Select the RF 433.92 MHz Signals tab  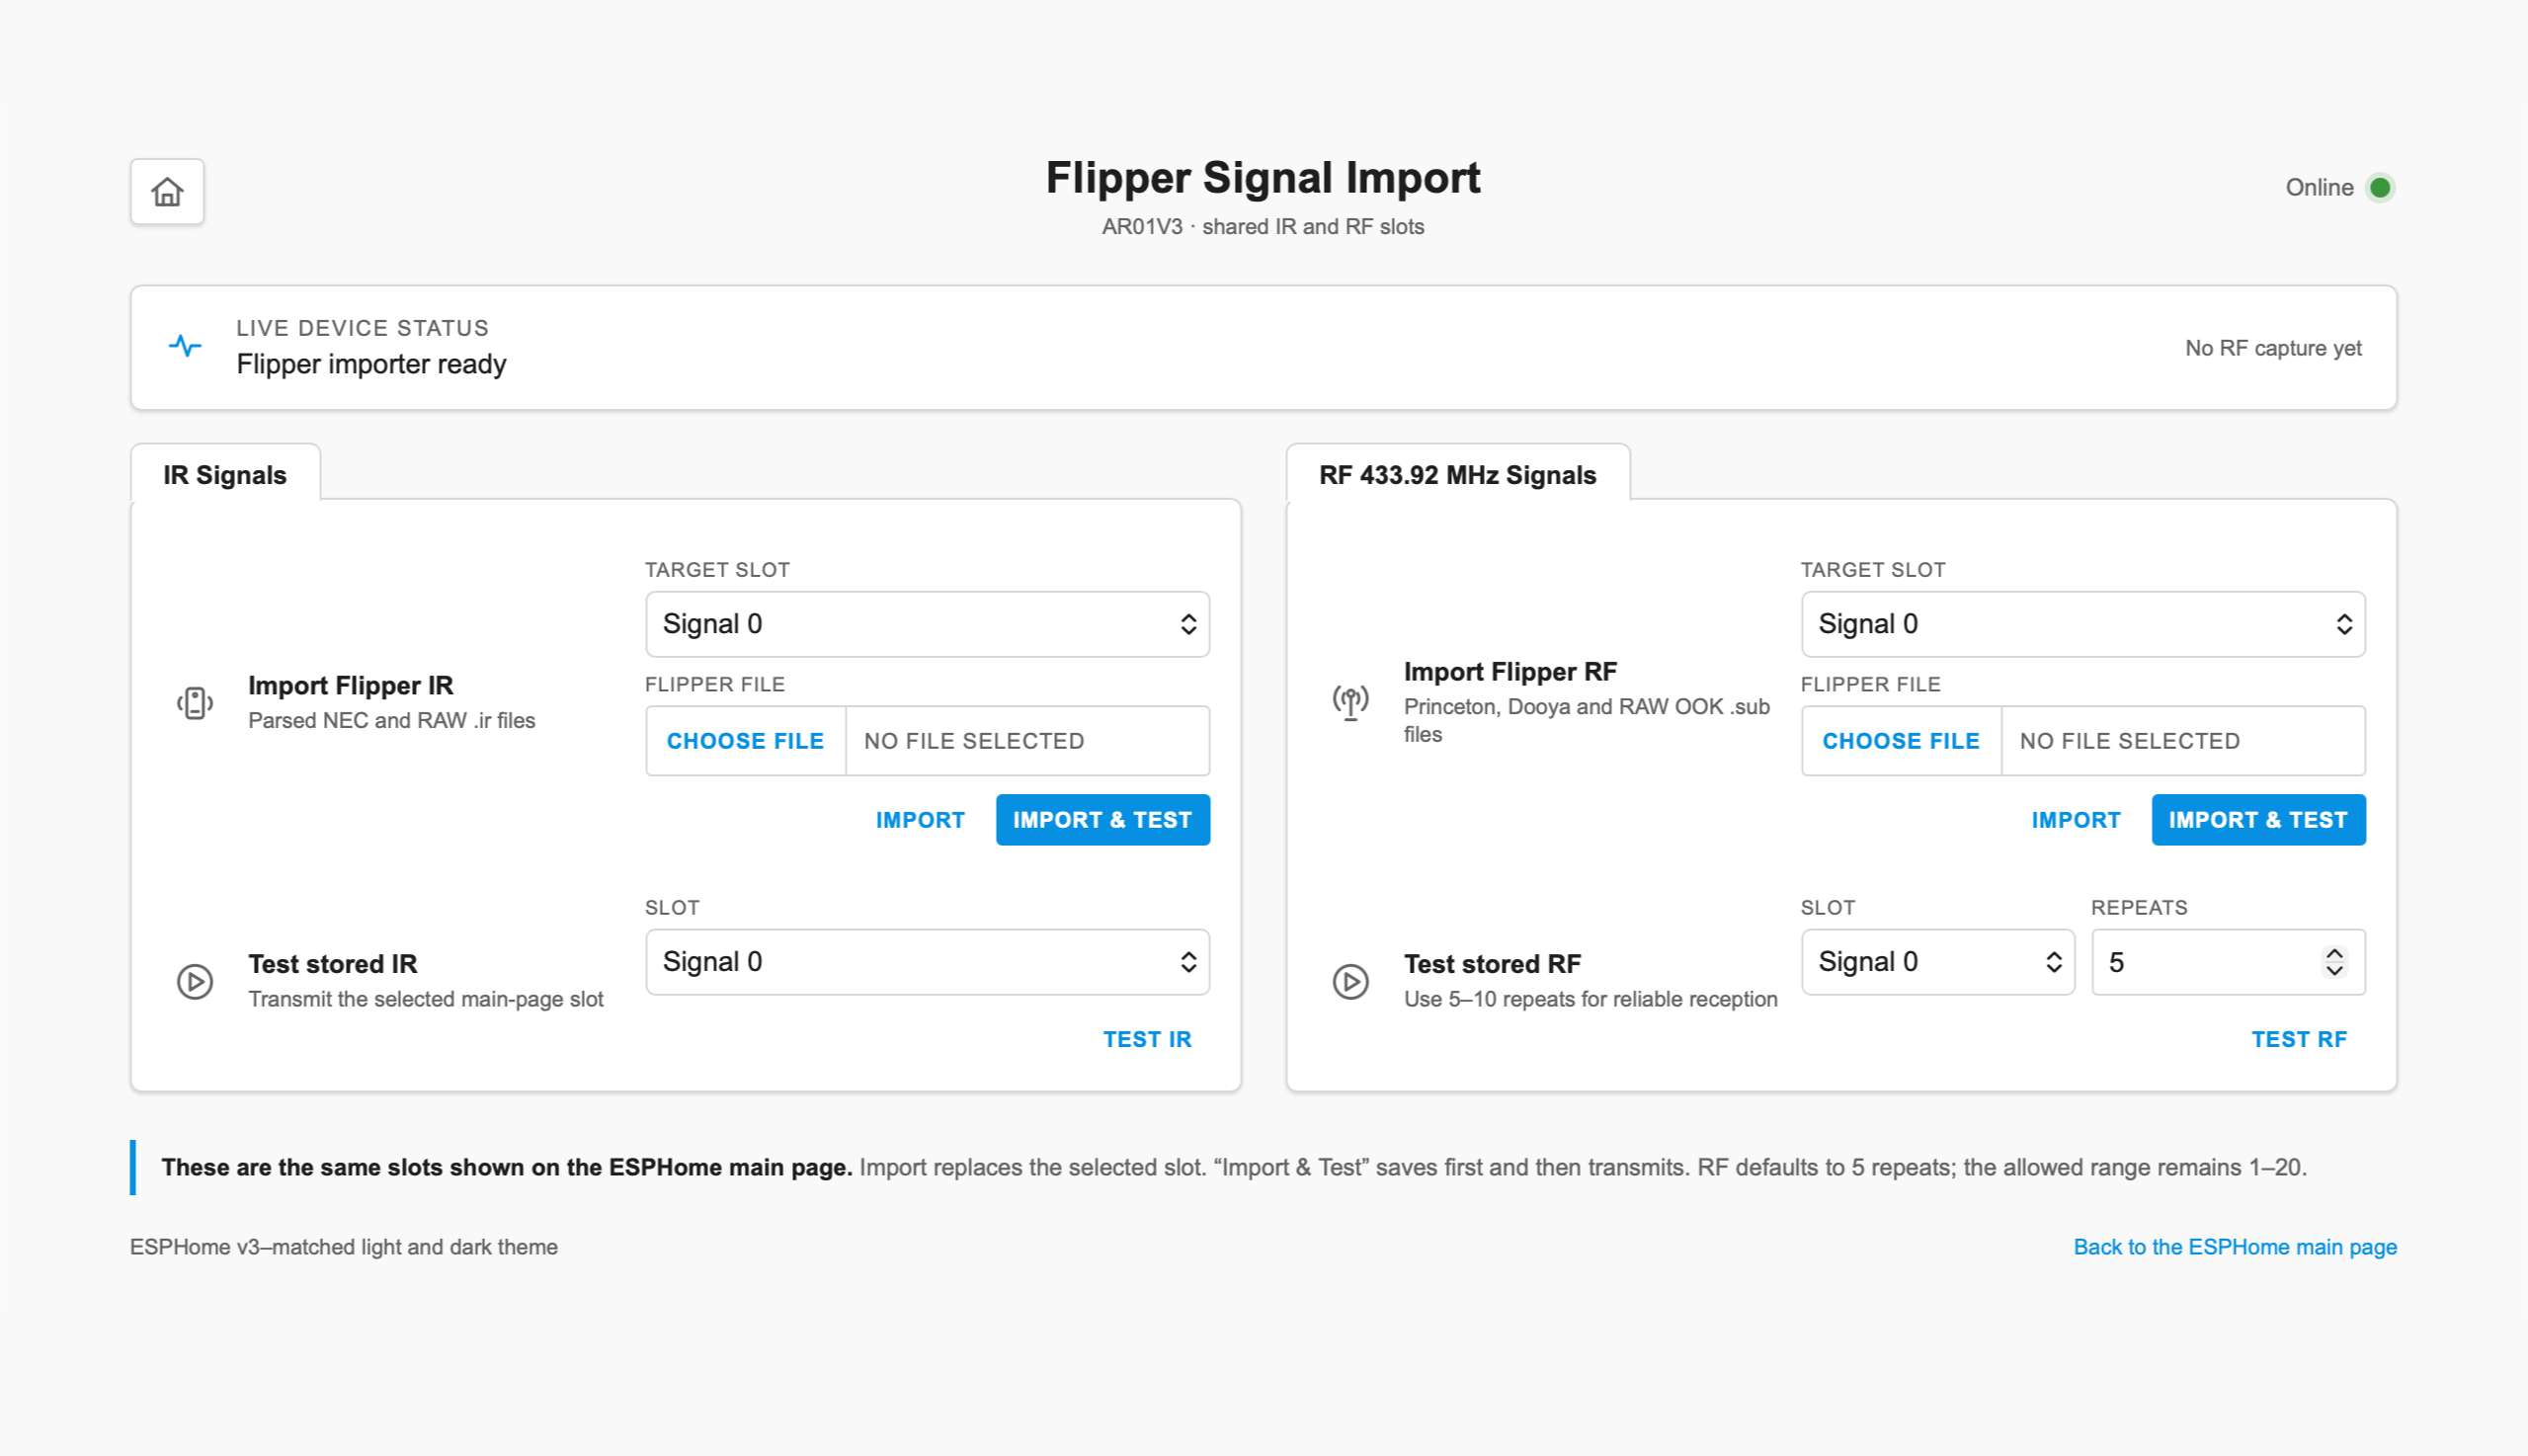[1457, 474]
